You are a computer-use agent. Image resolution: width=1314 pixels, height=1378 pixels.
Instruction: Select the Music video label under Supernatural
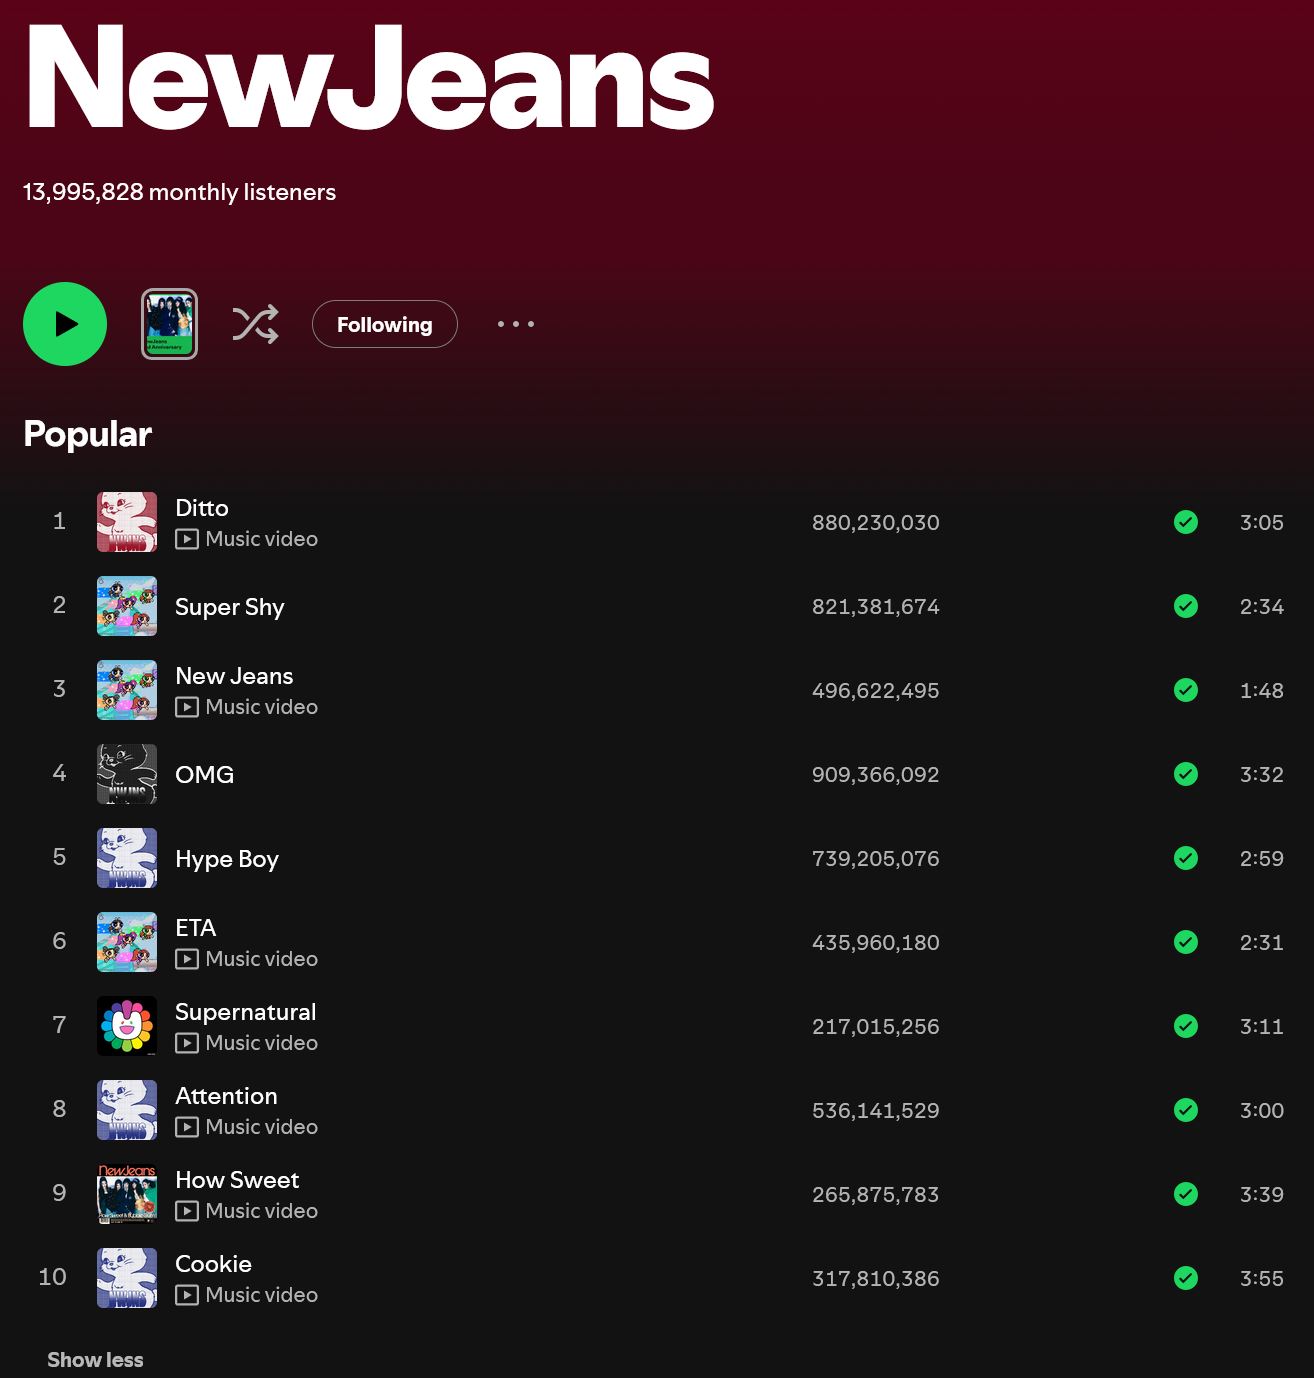[x=262, y=1043]
